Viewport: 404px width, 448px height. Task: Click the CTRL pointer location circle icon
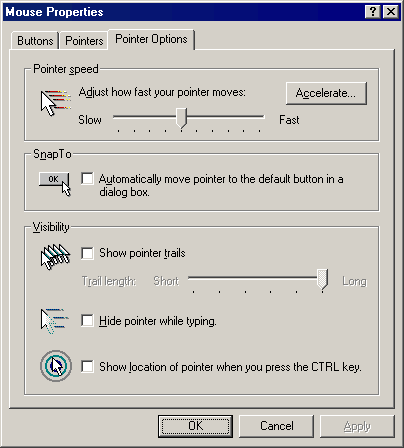pos(56,366)
